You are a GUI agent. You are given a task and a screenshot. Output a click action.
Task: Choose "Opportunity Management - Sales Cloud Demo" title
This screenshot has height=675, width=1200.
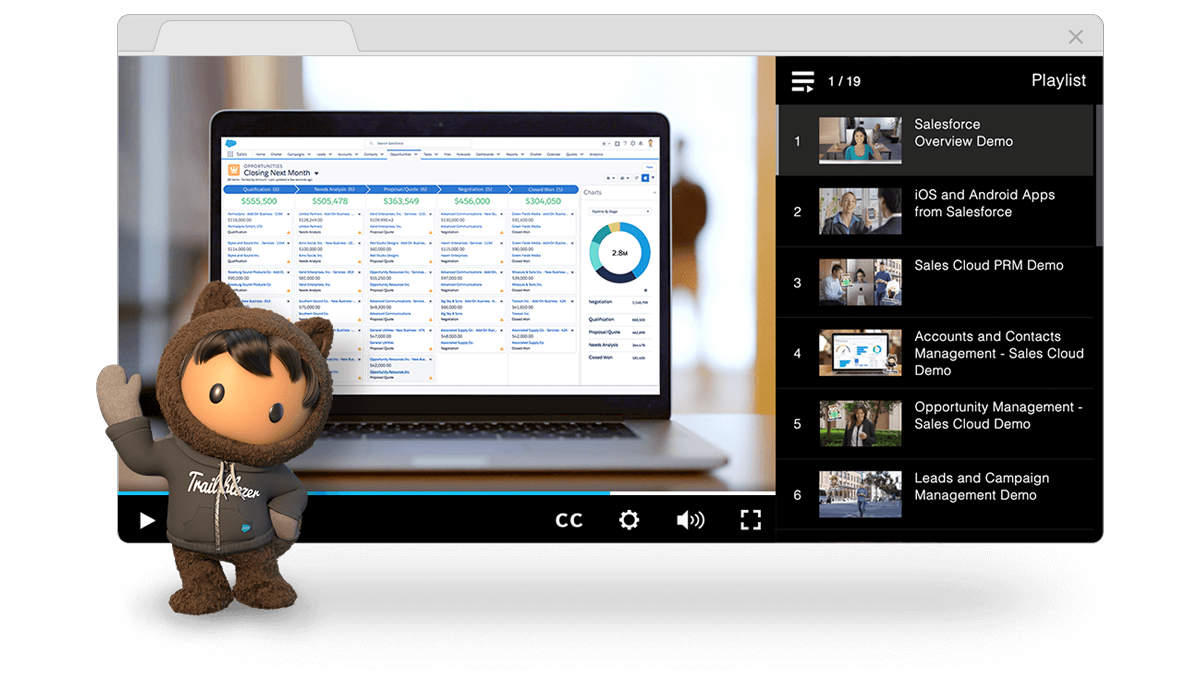pos(998,415)
